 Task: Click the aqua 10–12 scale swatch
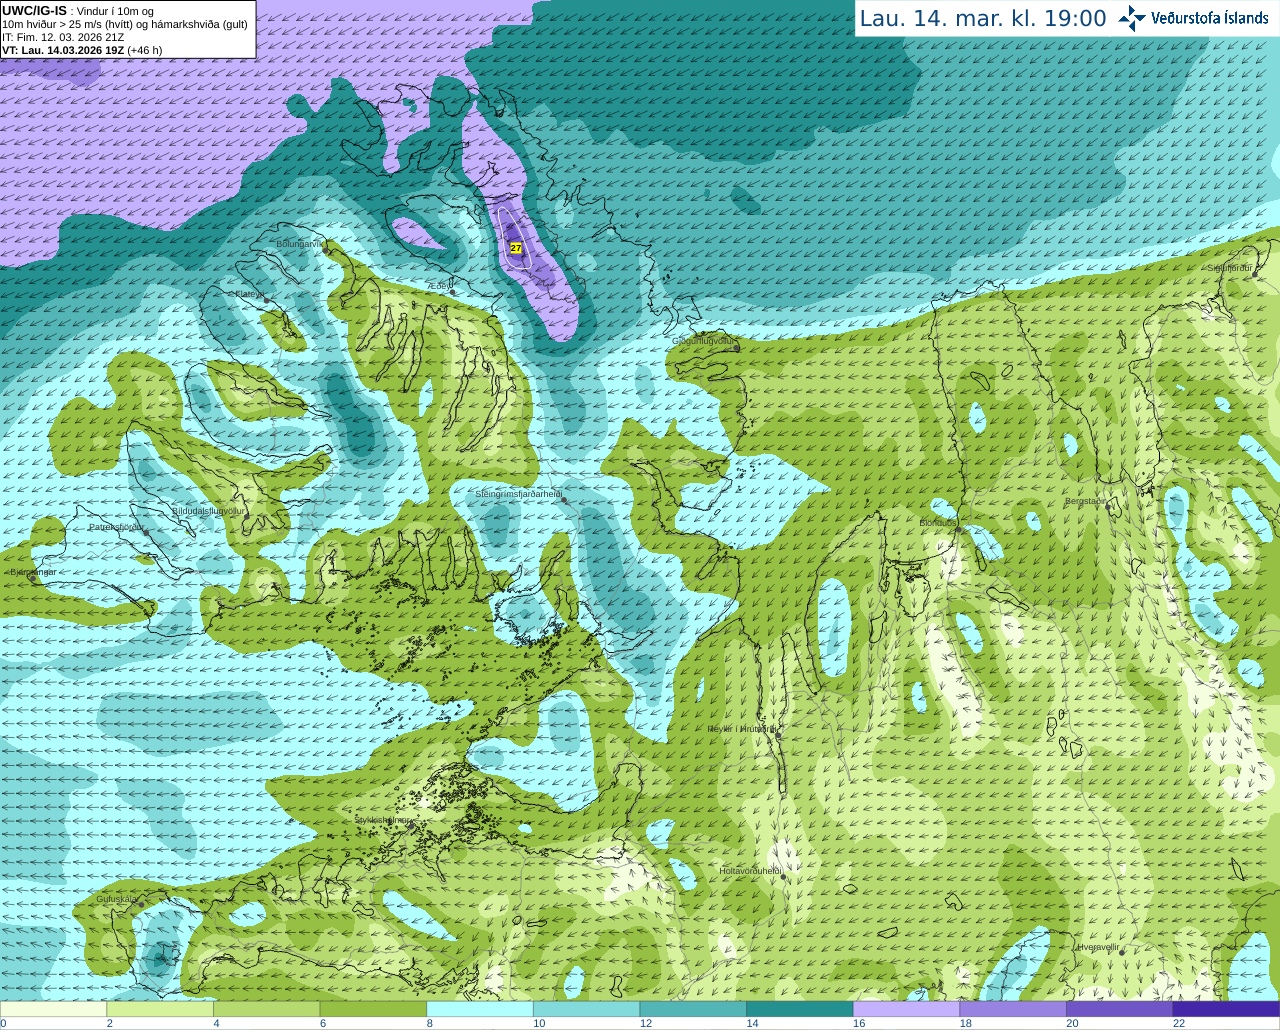point(587,1009)
